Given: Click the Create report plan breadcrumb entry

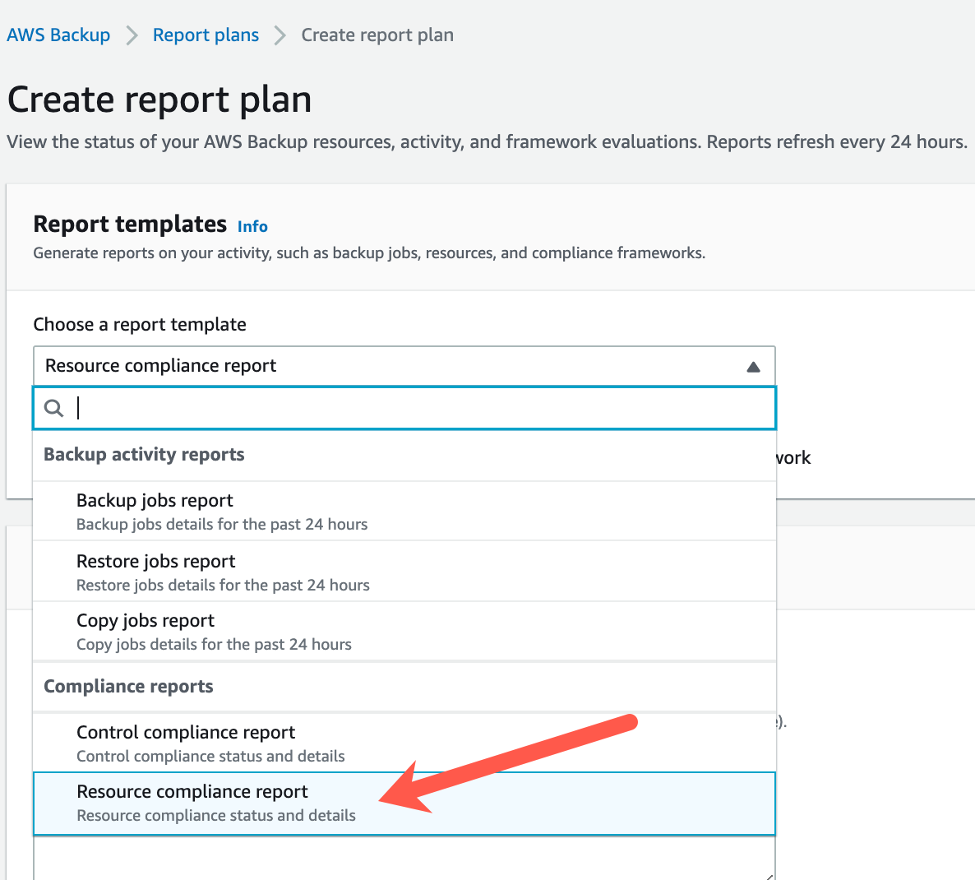Looking at the screenshot, I should 376,34.
